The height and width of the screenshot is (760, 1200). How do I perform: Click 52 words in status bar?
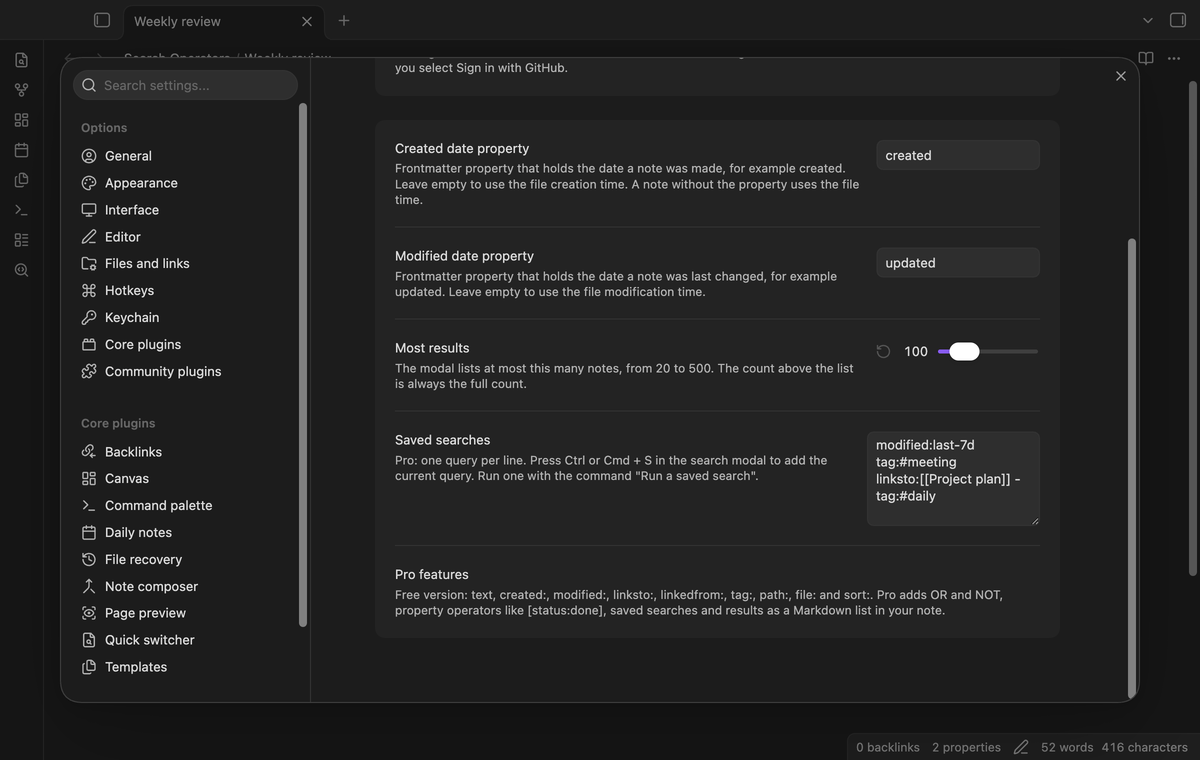[1067, 747]
